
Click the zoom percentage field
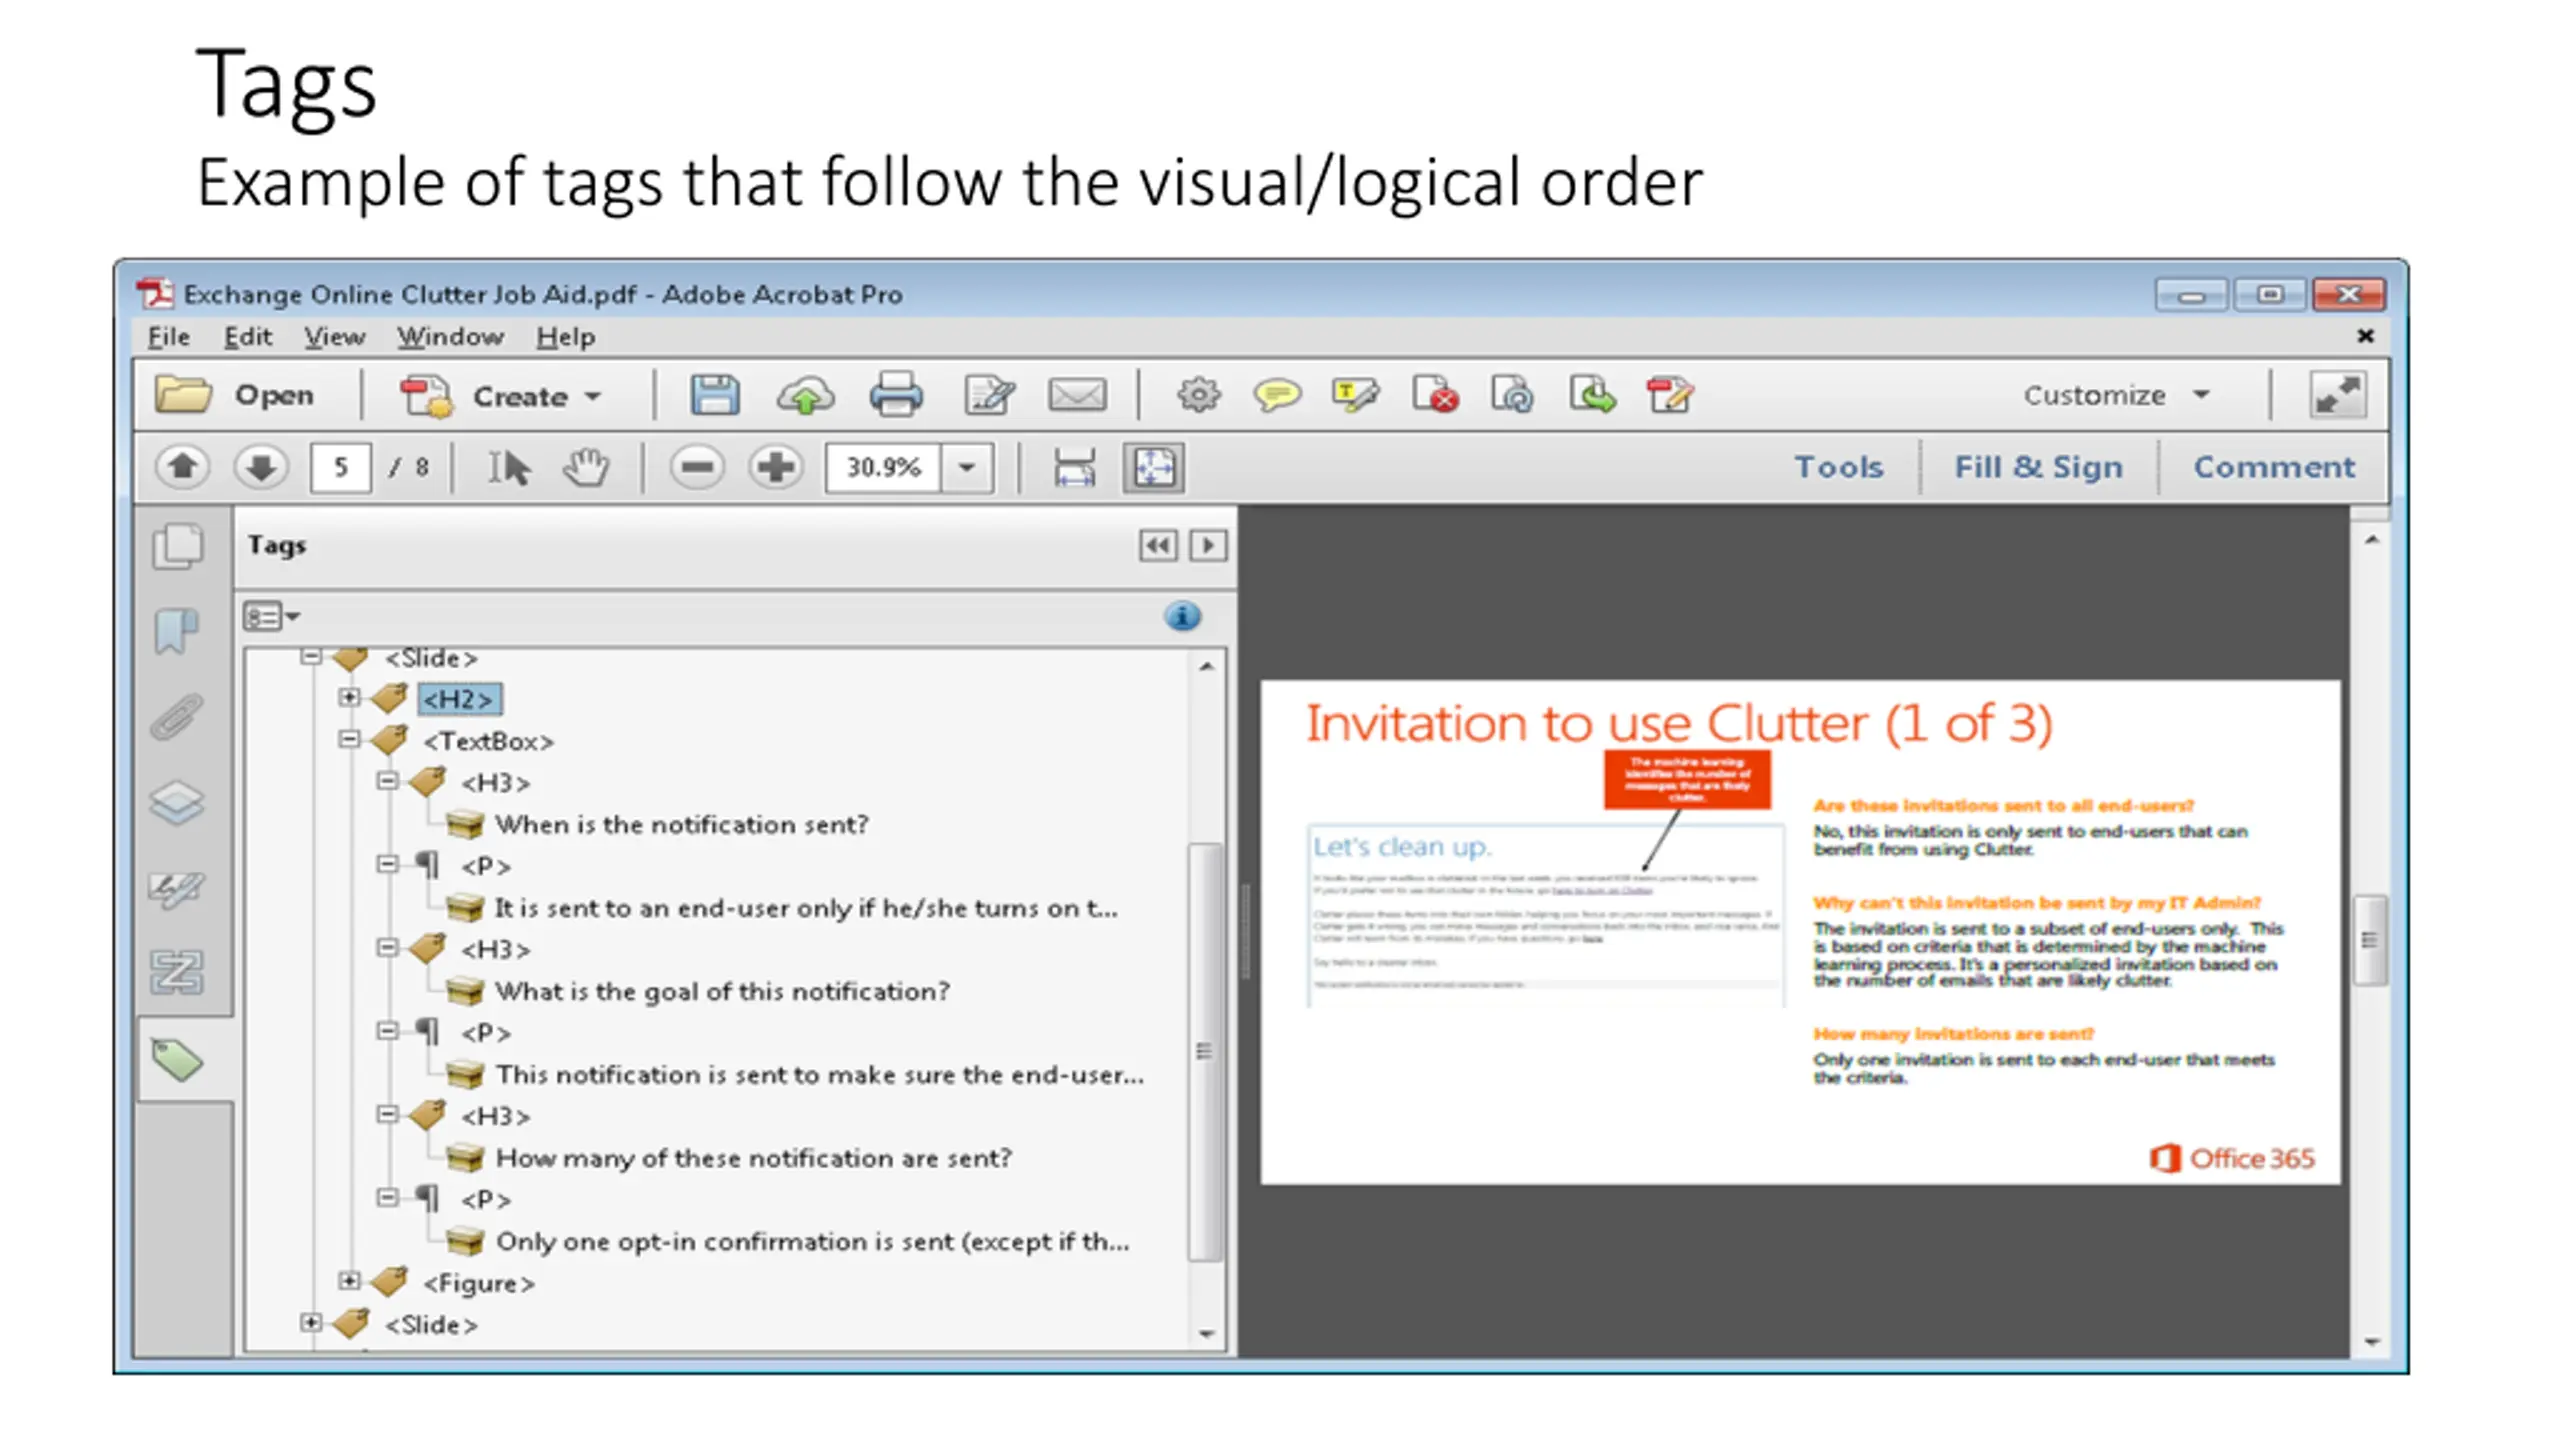(883, 467)
